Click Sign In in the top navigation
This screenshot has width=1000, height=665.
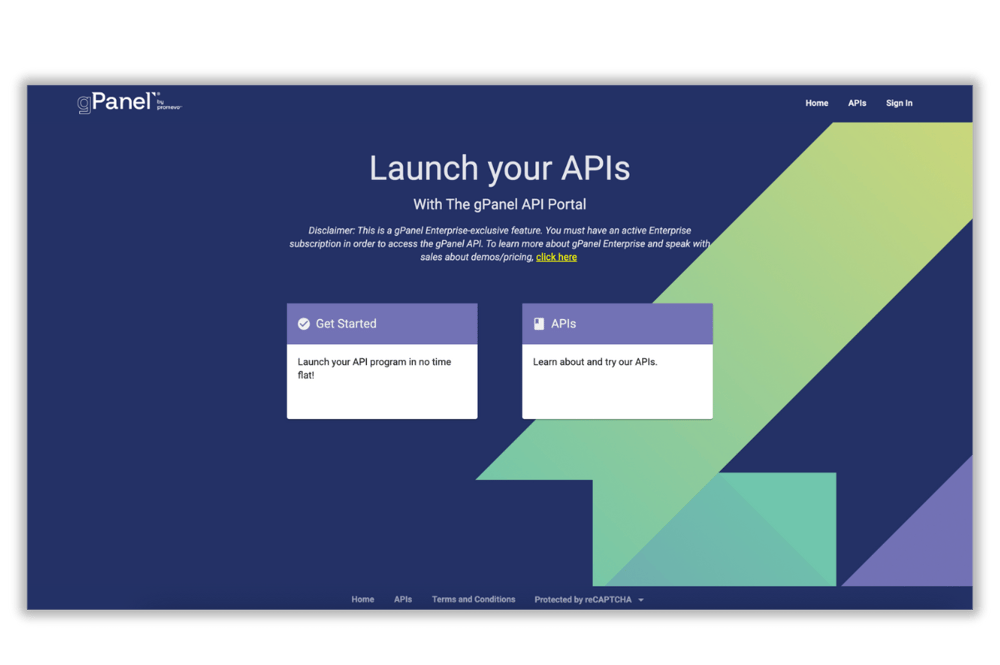coord(899,103)
